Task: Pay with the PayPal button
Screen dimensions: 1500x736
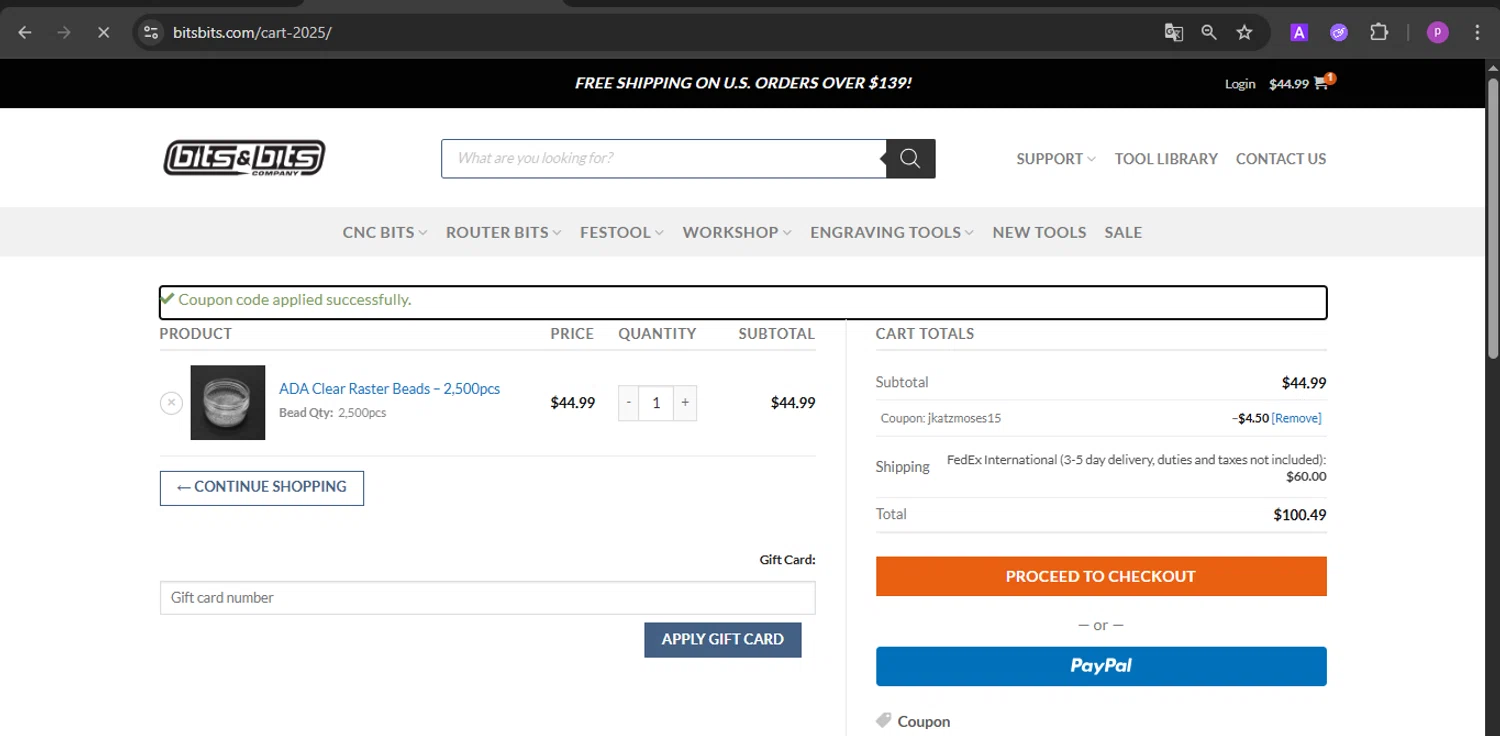Action: coord(1101,666)
